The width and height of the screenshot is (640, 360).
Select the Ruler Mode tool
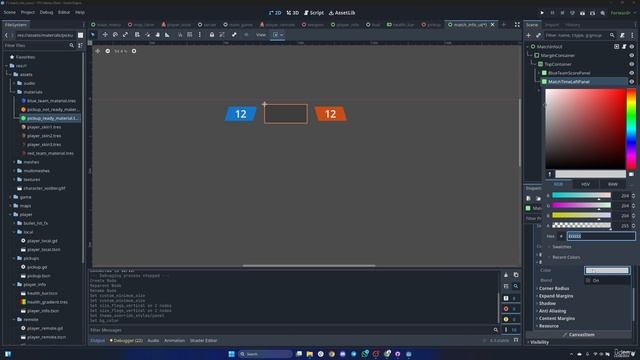[167, 35]
